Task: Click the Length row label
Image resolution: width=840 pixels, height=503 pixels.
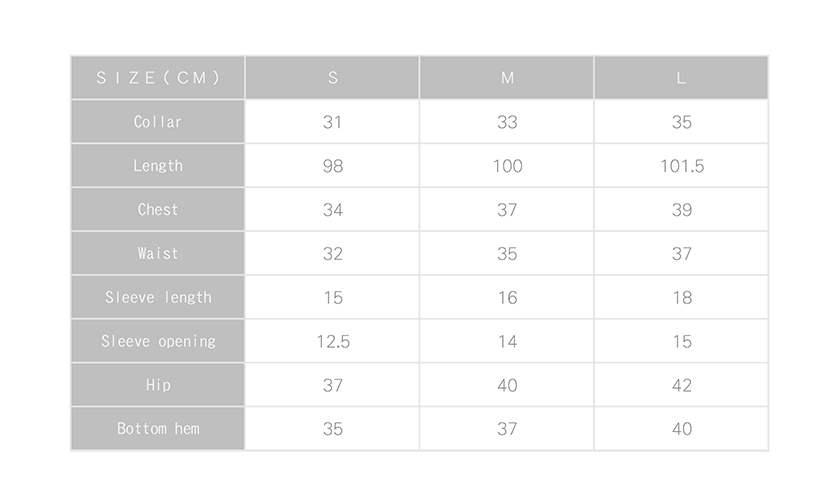Action: [x=158, y=166]
